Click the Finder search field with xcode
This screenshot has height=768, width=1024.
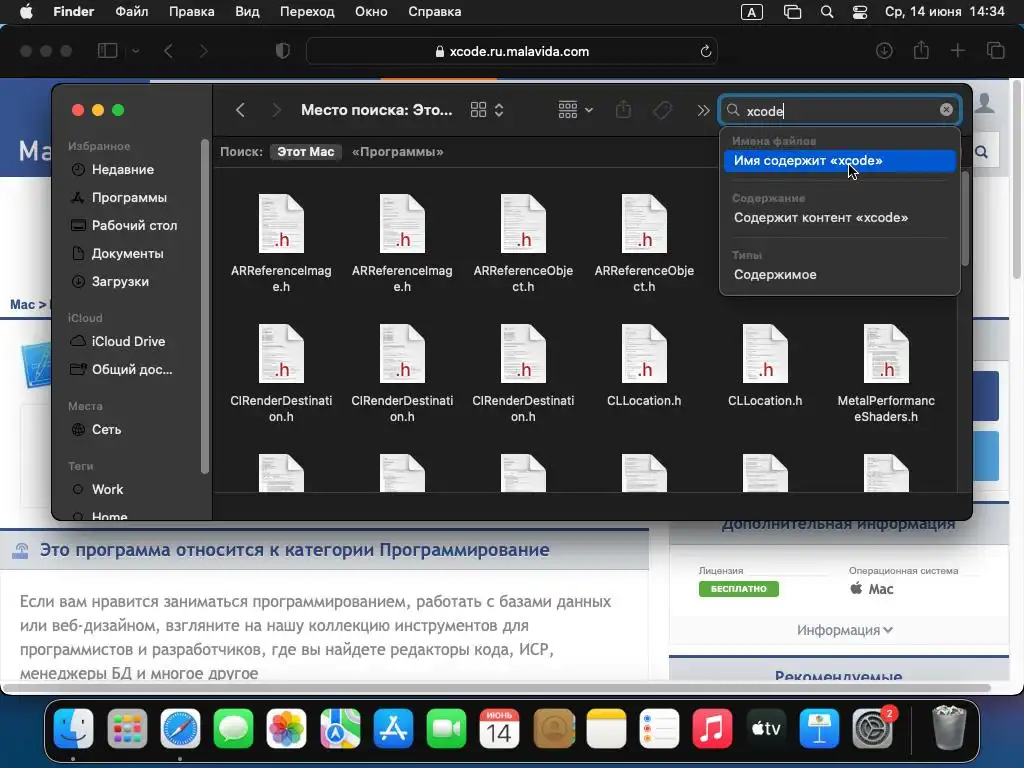(840, 110)
